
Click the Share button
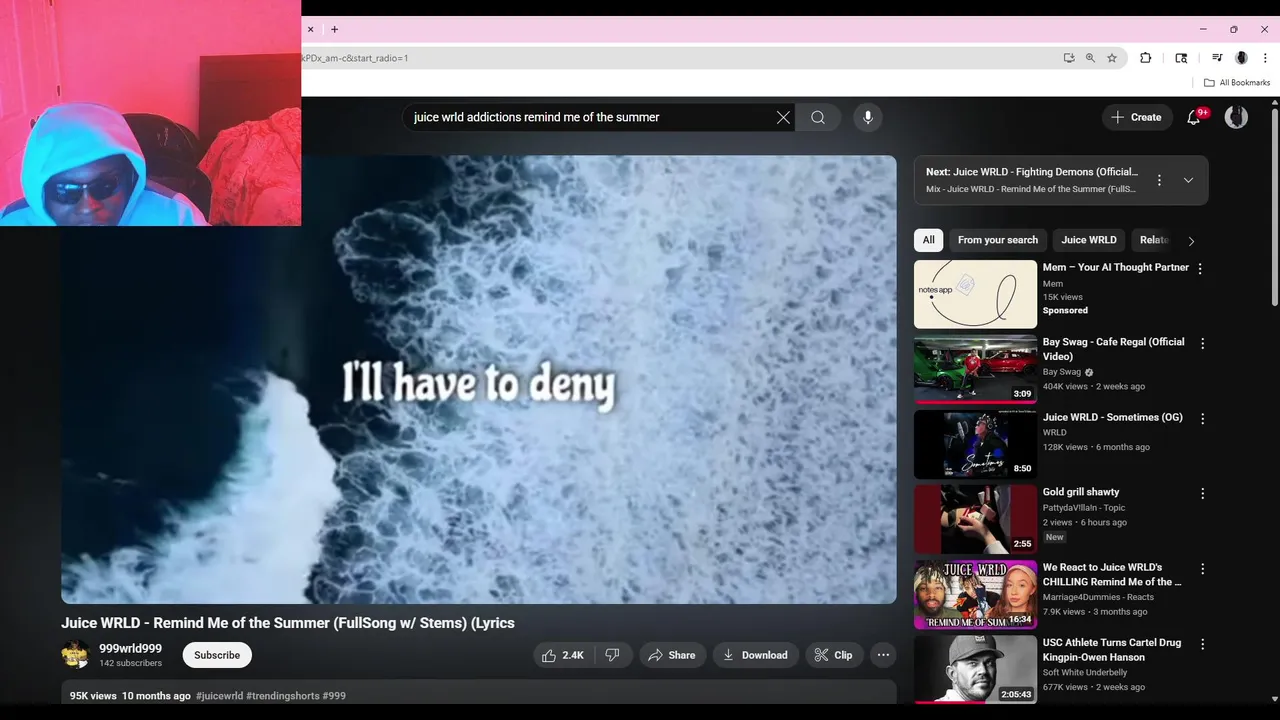pyautogui.click(x=672, y=655)
